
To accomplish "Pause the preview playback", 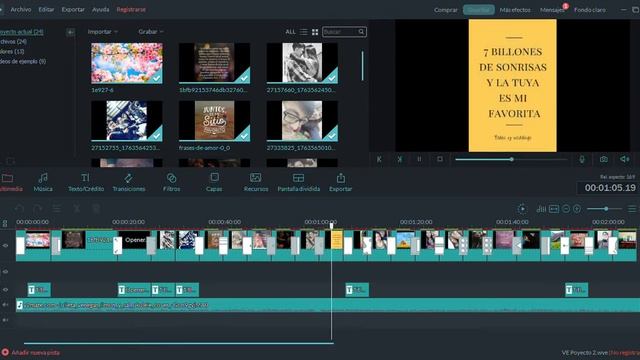I will coord(419,159).
